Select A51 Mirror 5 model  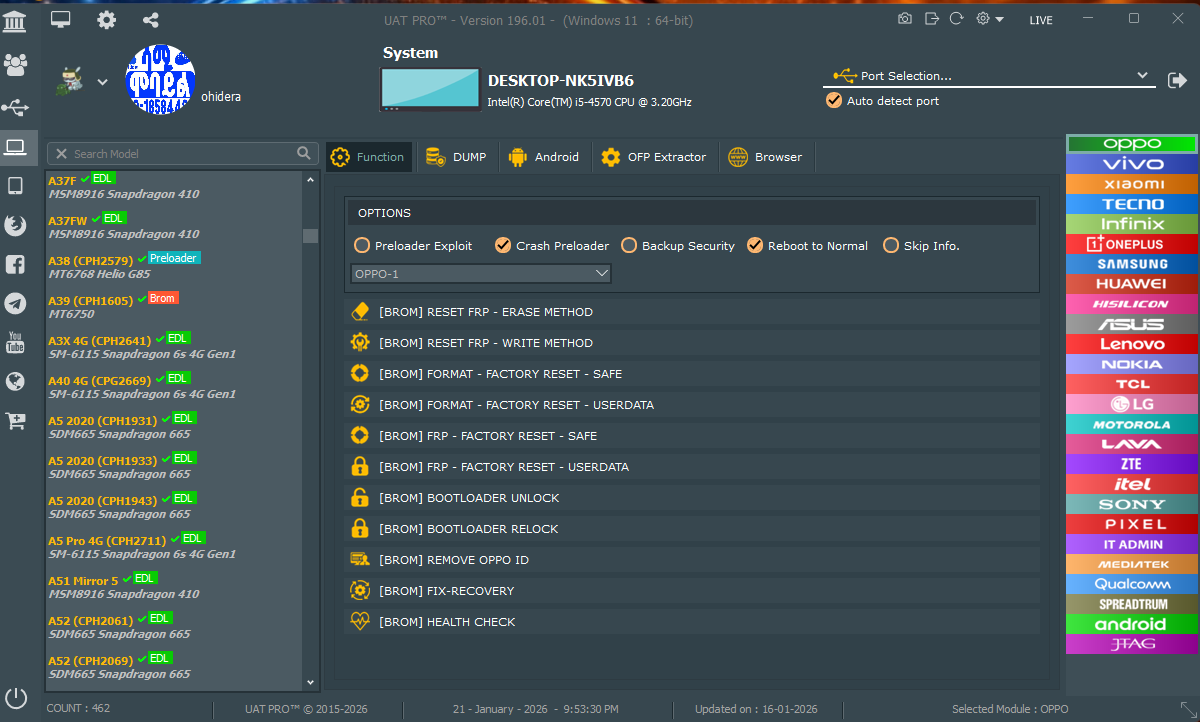[x=174, y=587]
